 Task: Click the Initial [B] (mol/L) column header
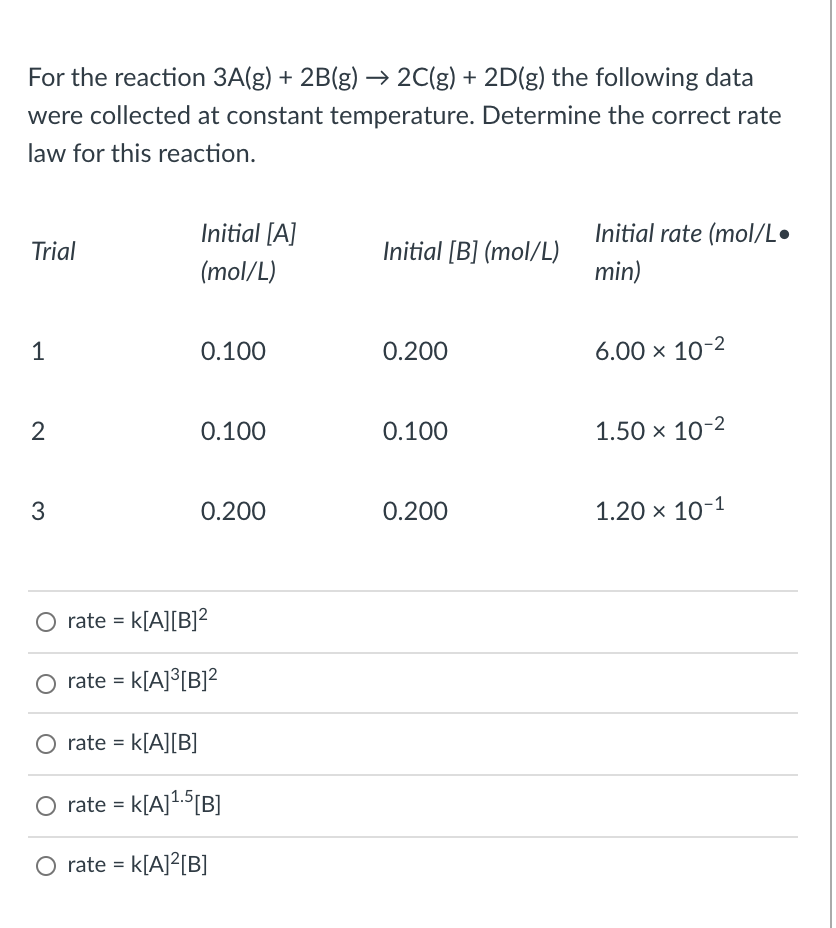(x=470, y=252)
